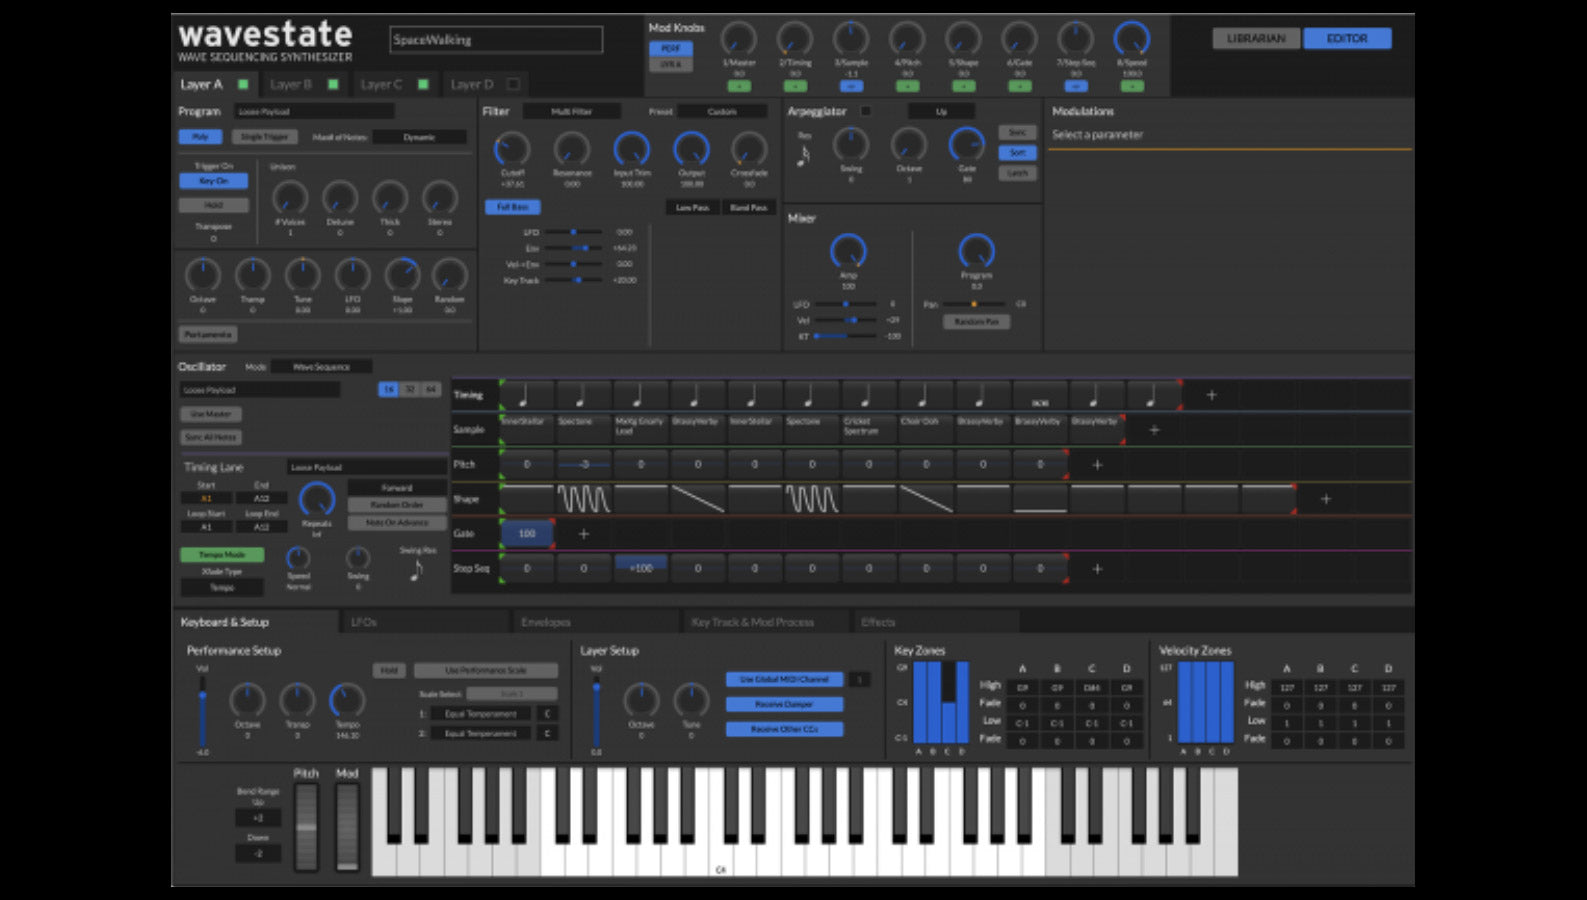The width and height of the screenshot is (1587, 900).
Task: Click the Timing Lane Repeats knob
Action: click(317, 499)
